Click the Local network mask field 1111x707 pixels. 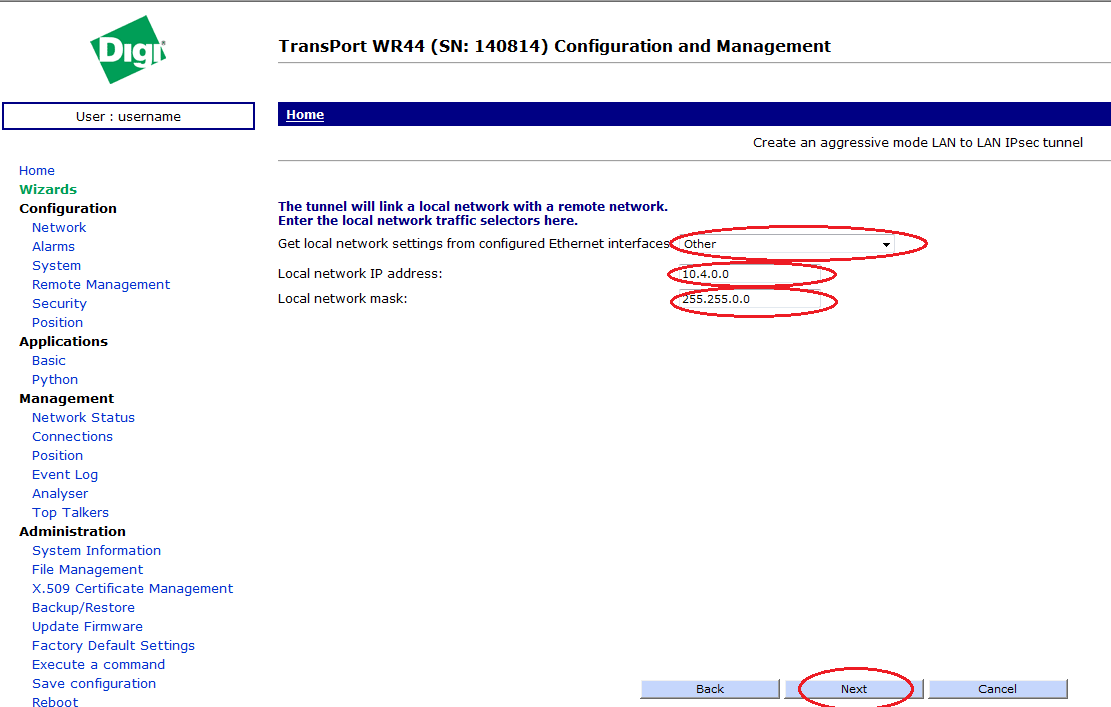tap(748, 299)
